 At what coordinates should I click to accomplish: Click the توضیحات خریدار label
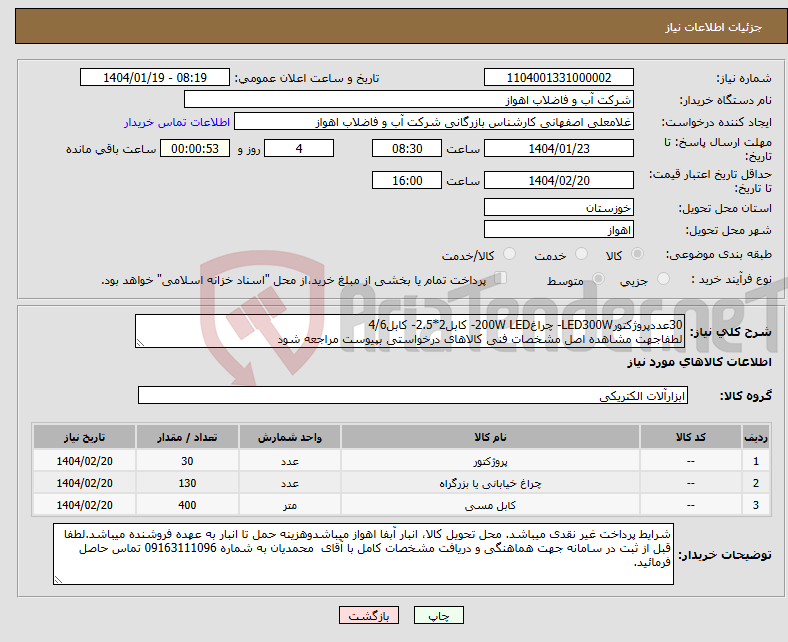pos(725,555)
